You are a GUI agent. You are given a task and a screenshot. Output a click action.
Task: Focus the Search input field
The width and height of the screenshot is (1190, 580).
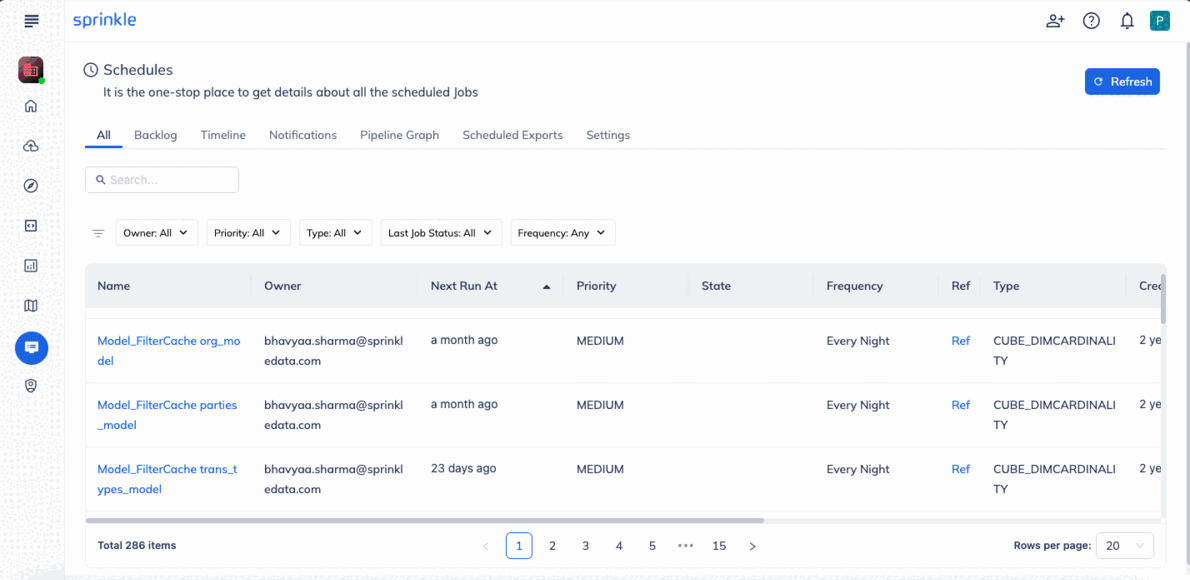click(162, 180)
